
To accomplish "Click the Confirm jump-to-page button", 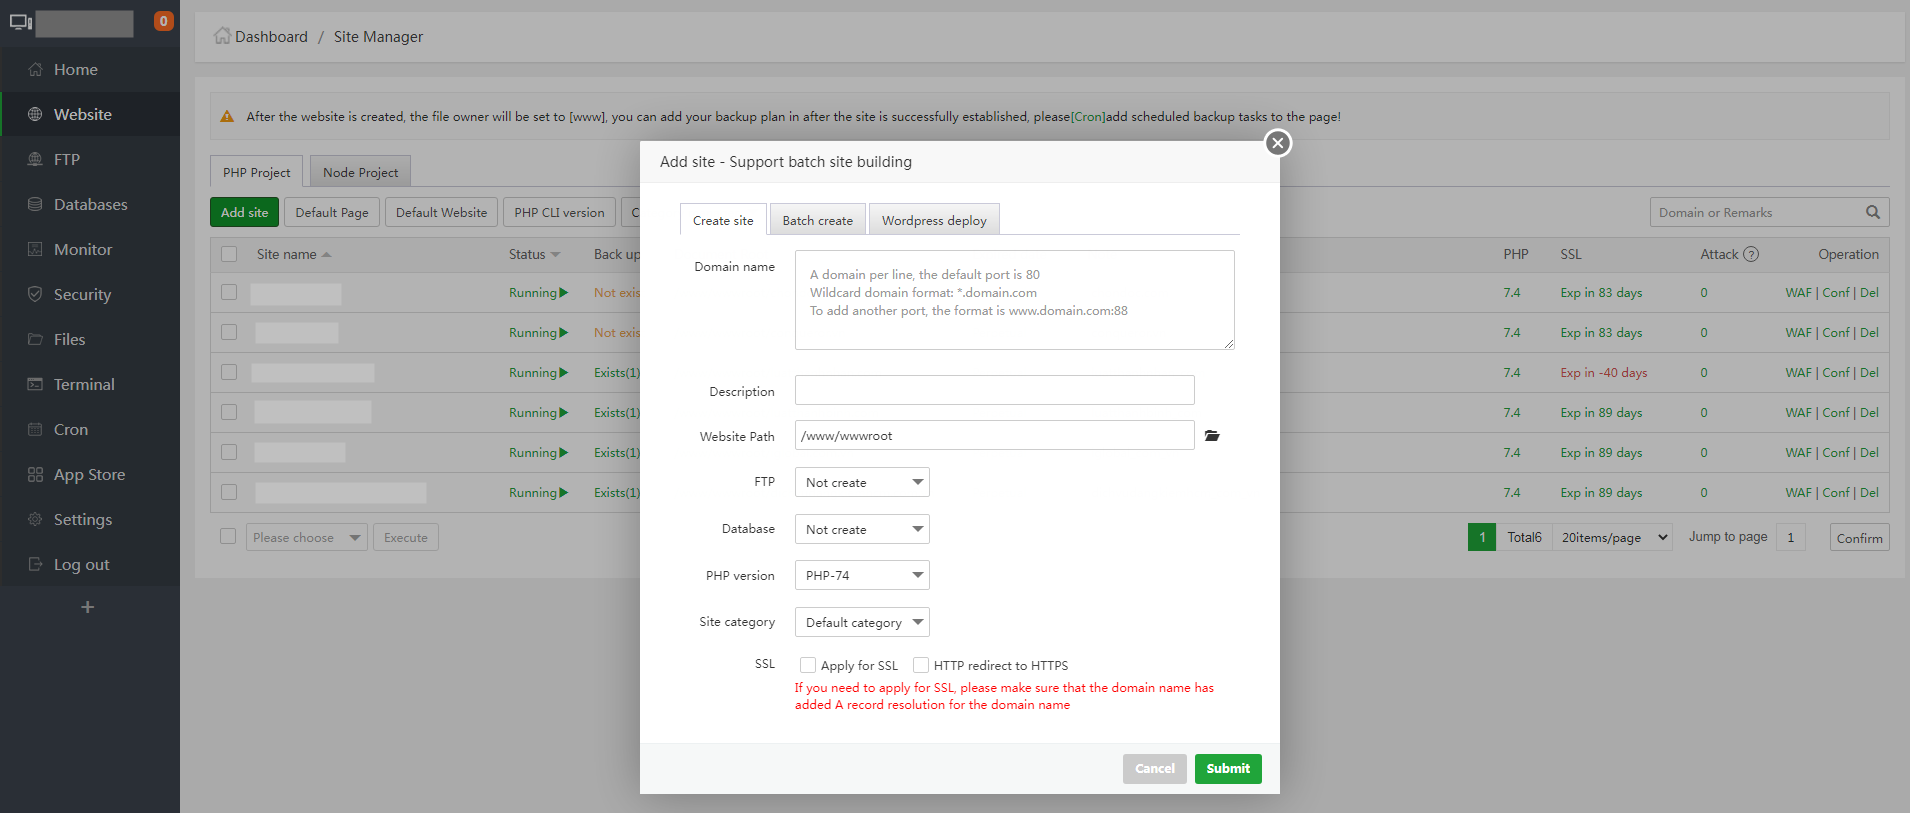I will 1859,538.
